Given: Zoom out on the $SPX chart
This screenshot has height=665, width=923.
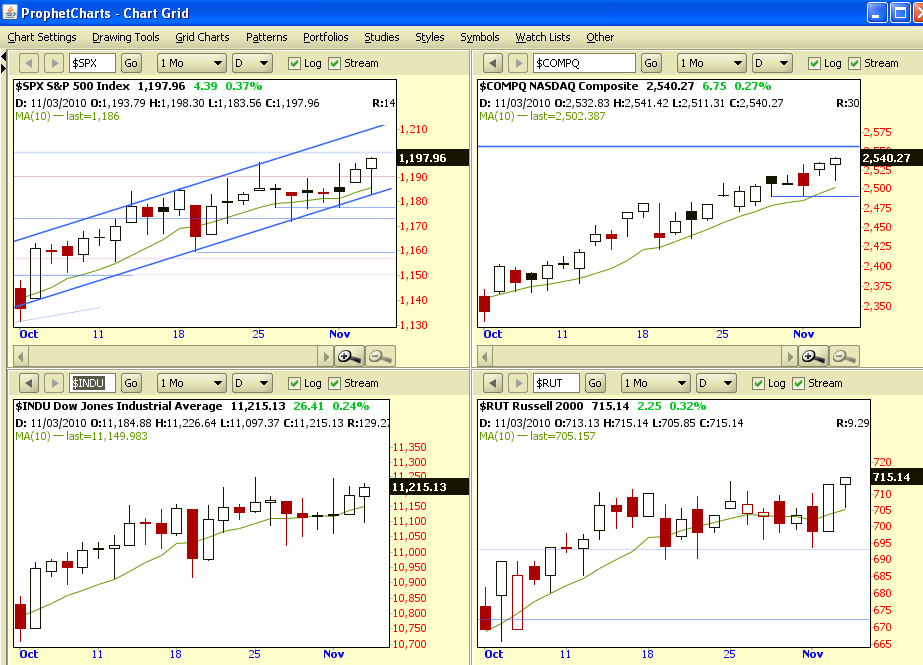Looking at the screenshot, I should (x=380, y=356).
